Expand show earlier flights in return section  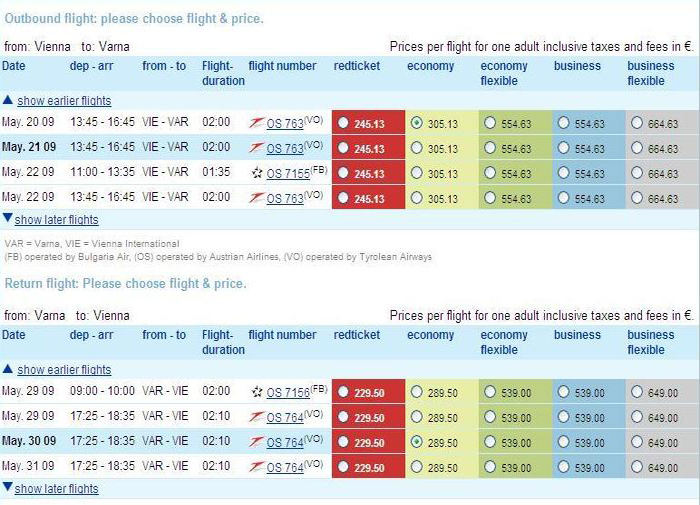click(64, 370)
